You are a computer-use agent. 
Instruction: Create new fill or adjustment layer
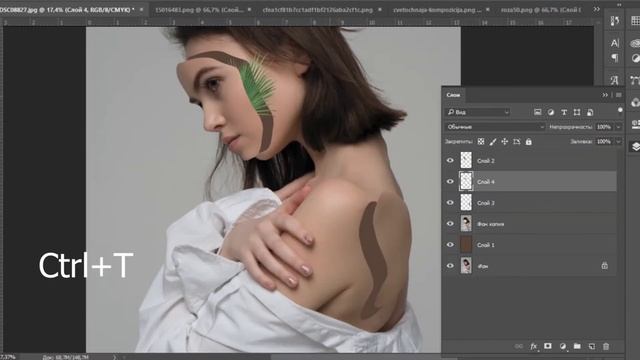[563, 346]
